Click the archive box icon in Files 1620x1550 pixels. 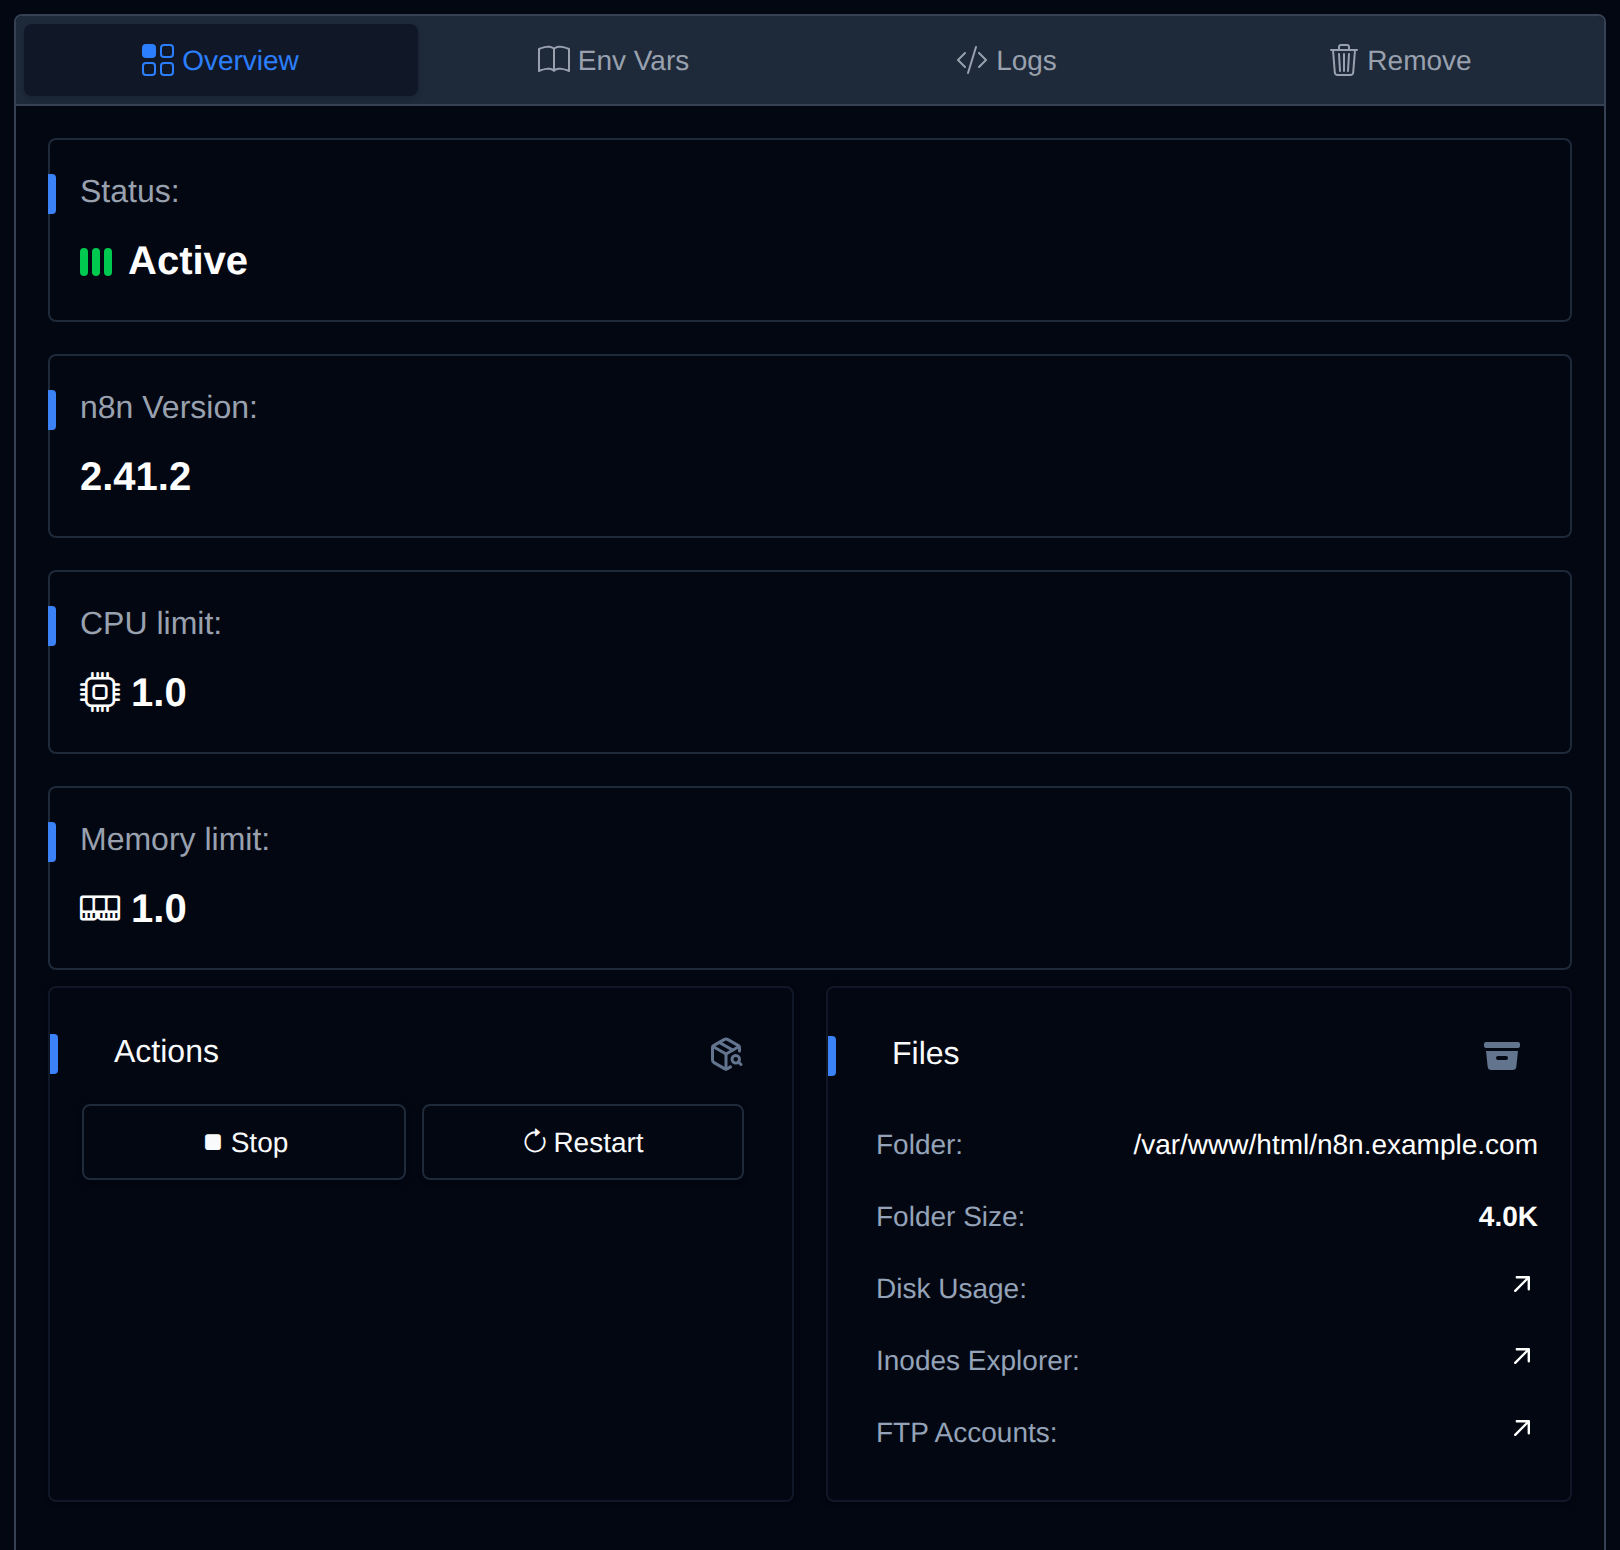pos(1501,1055)
